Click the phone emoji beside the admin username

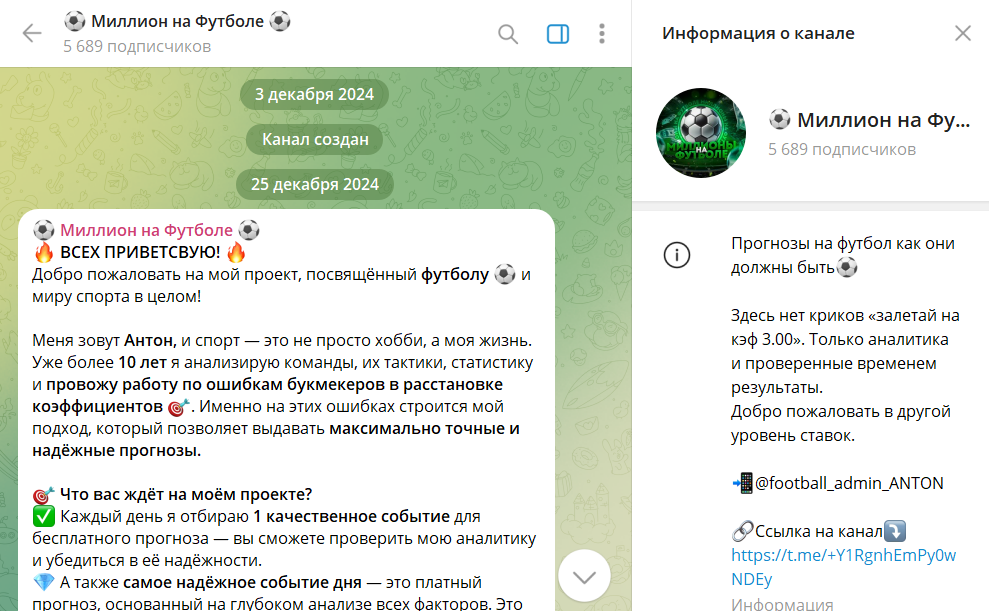[742, 483]
